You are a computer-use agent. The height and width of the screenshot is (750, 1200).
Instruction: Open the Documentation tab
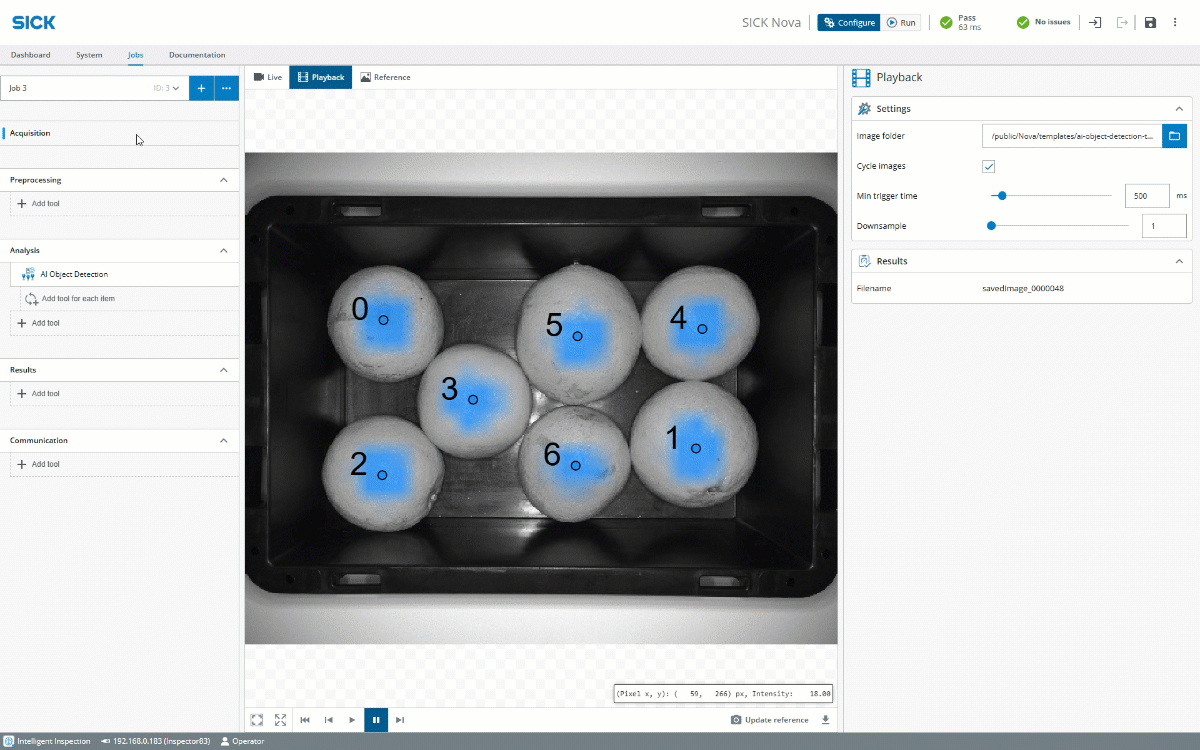coord(197,55)
